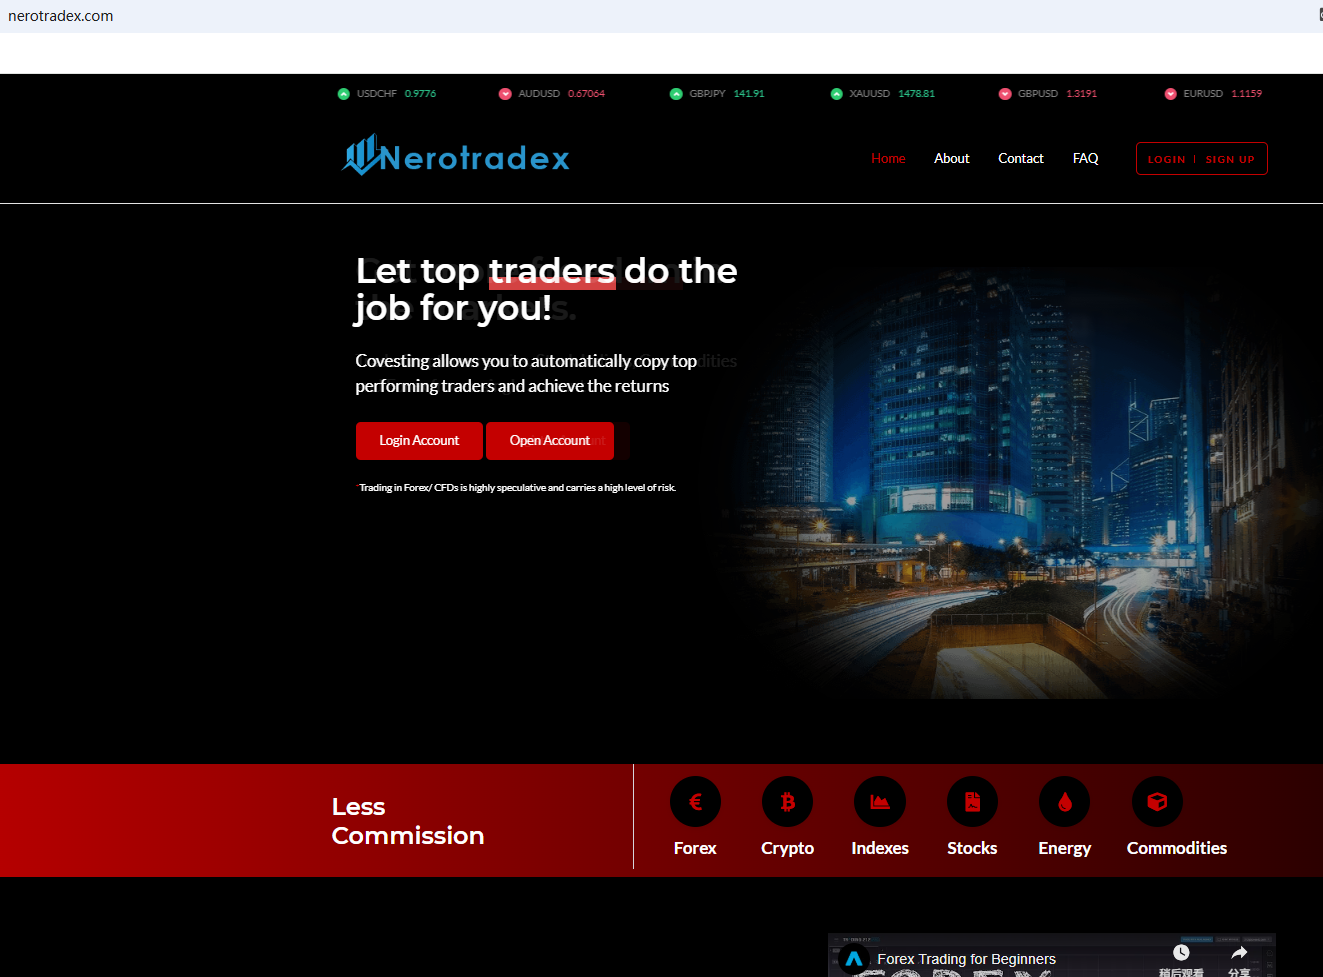Image resolution: width=1323 pixels, height=977 pixels.
Task: Select the Commodities box icon
Action: click(1157, 802)
